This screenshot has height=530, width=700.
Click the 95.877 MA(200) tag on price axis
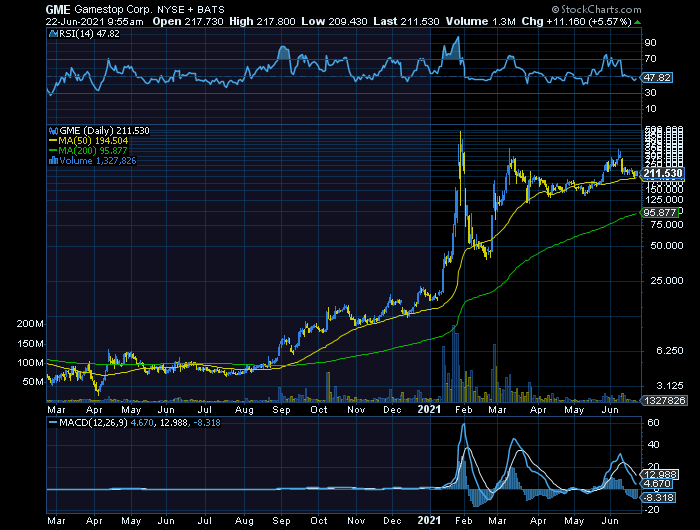click(x=660, y=213)
